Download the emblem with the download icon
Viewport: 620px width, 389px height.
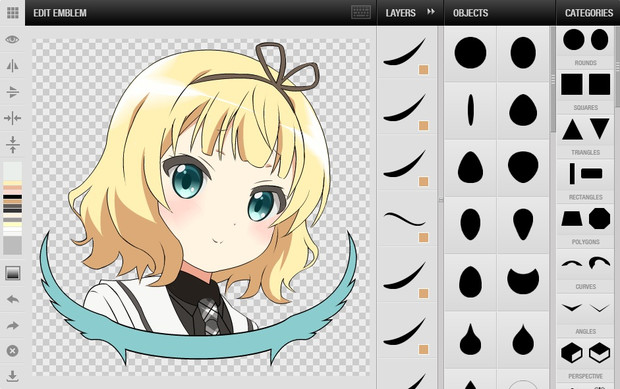pos(13,376)
